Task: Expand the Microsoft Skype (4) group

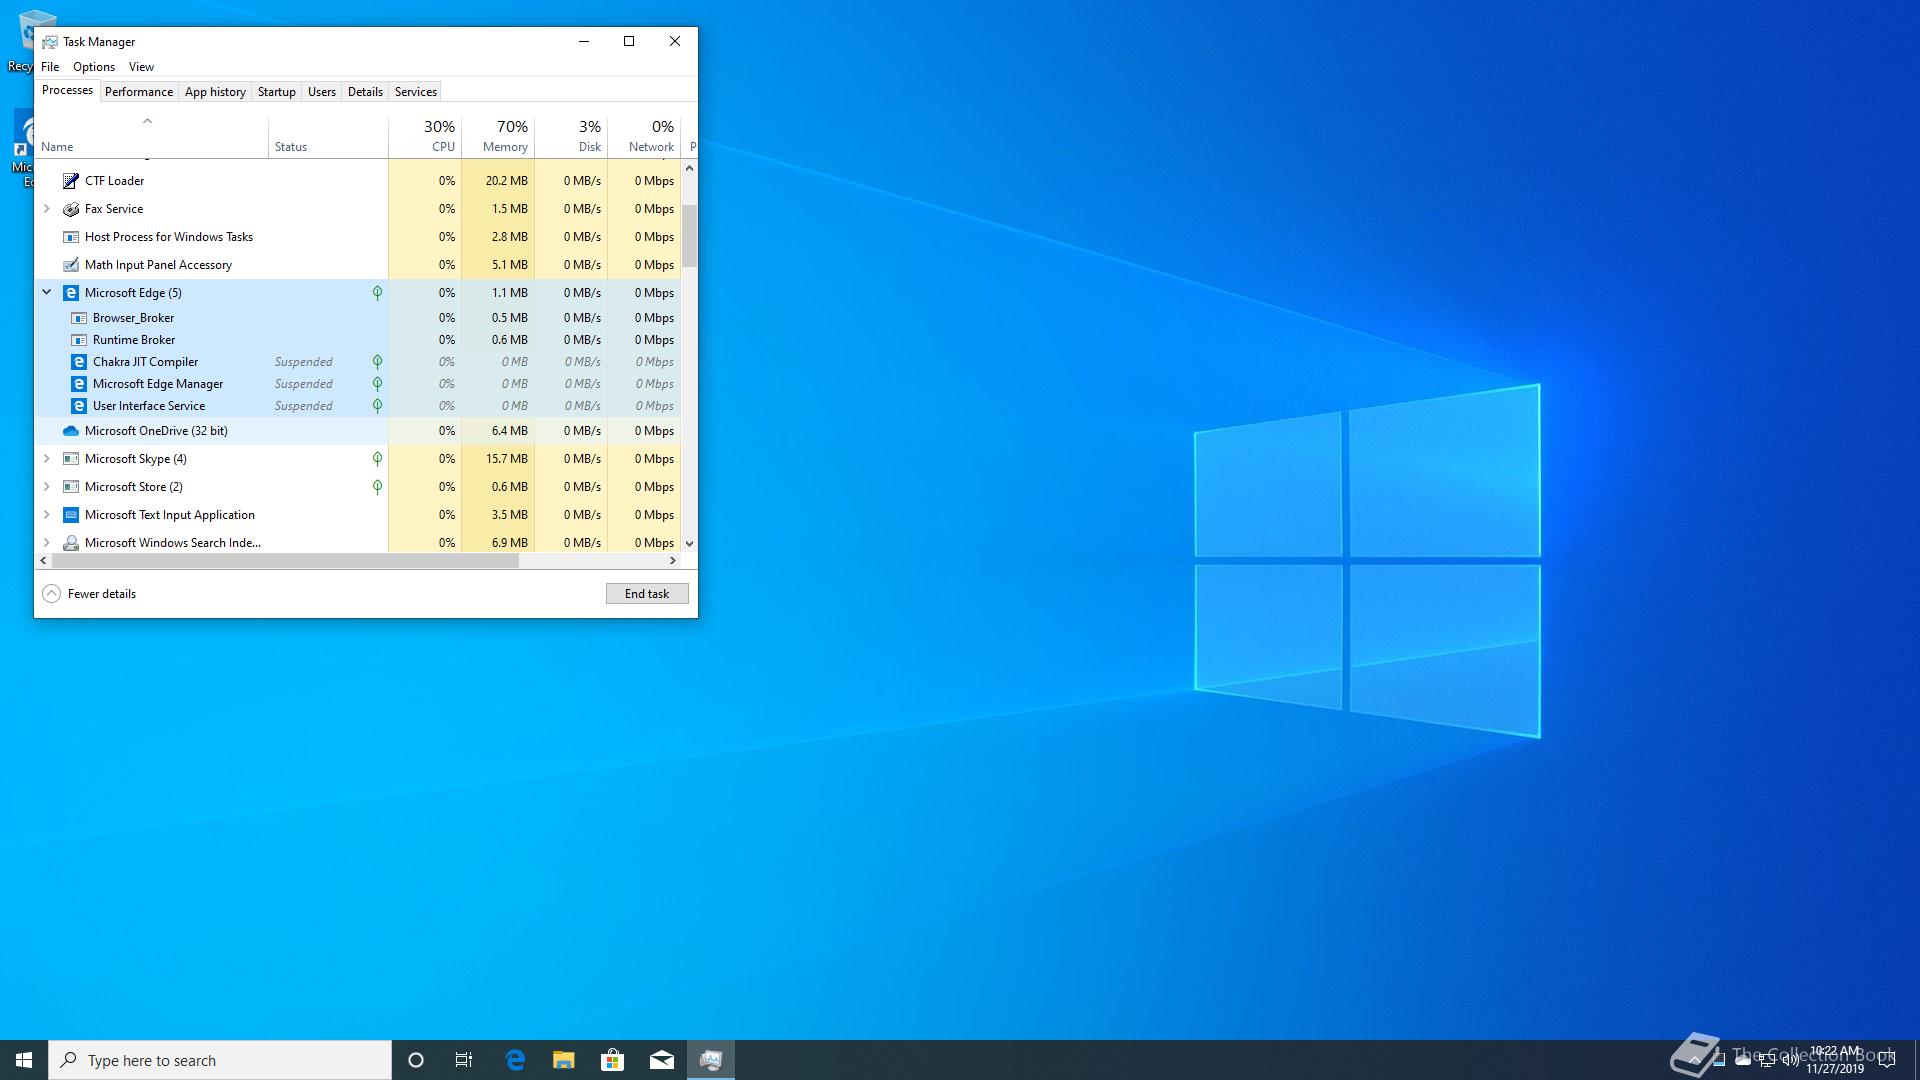Action: click(x=46, y=459)
